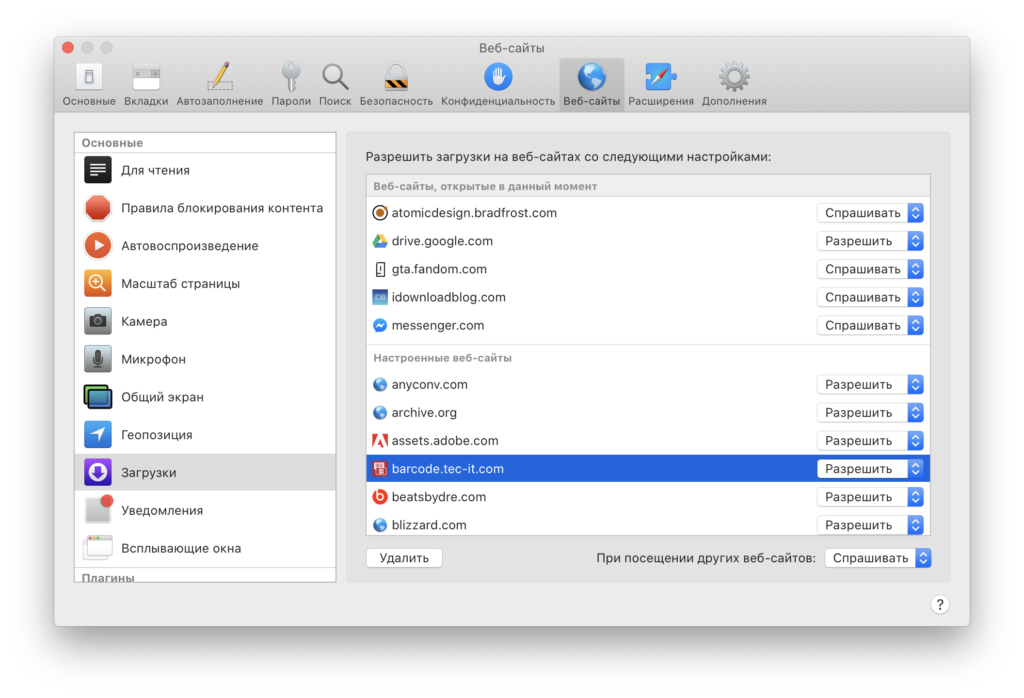Click the drive.google.com favicon
This screenshot has width=1024, height=698.
point(379,241)
